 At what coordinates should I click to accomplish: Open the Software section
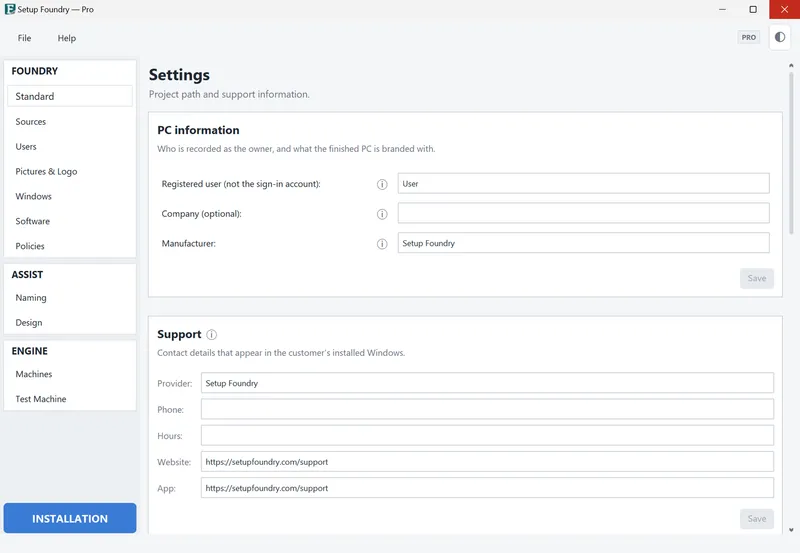tap(70, 221)
